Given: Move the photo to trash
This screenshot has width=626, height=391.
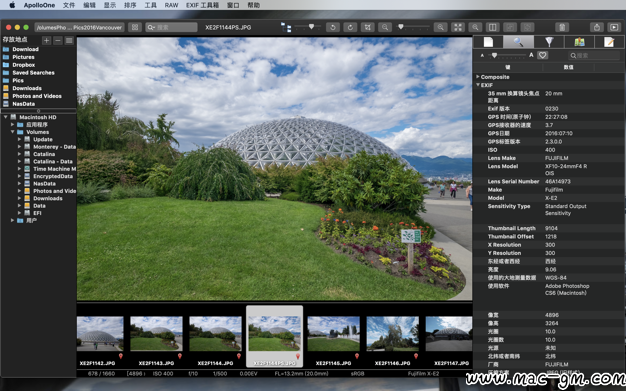Looking at the screenshot, I should [x=562, y=27].
